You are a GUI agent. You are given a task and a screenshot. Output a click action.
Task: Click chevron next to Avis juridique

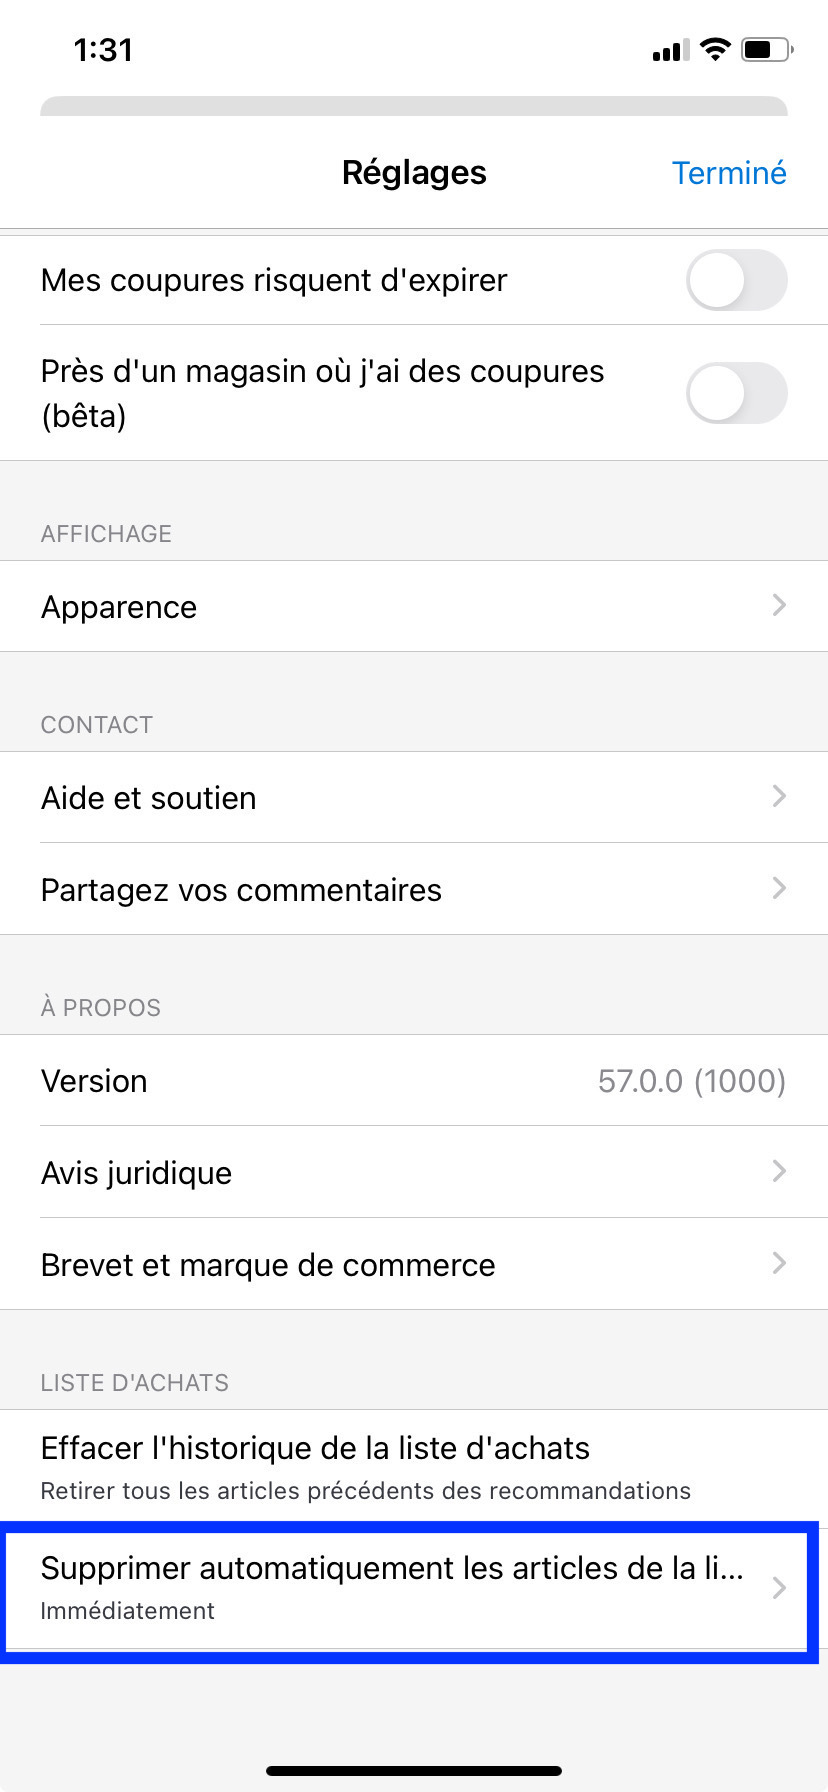coord(779,1171)
